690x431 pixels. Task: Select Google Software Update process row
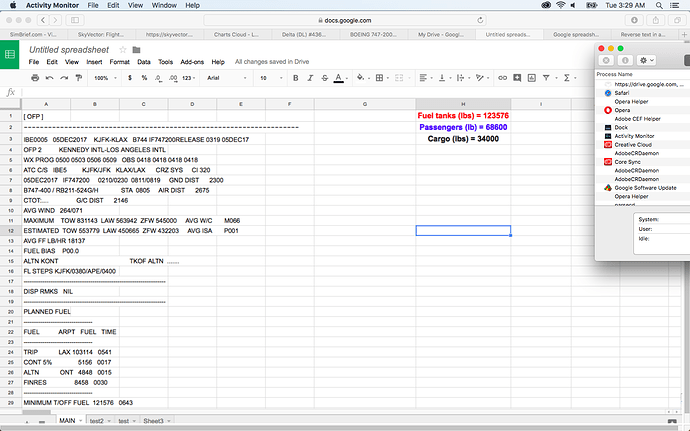642,188
